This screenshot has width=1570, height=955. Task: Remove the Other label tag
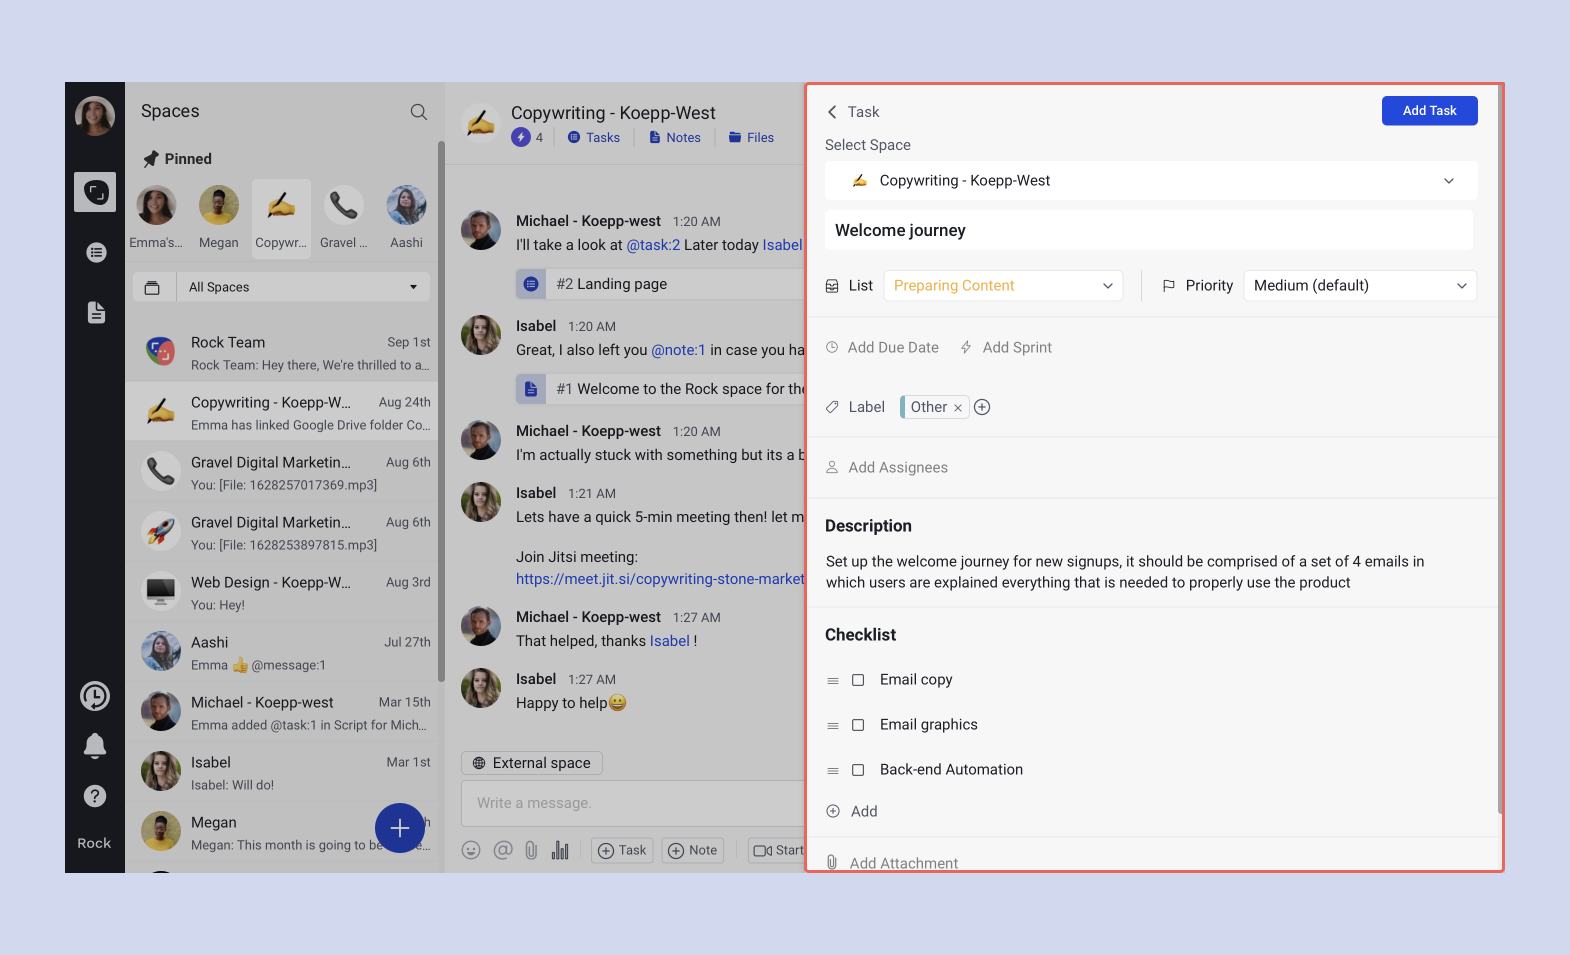point(958,408)
